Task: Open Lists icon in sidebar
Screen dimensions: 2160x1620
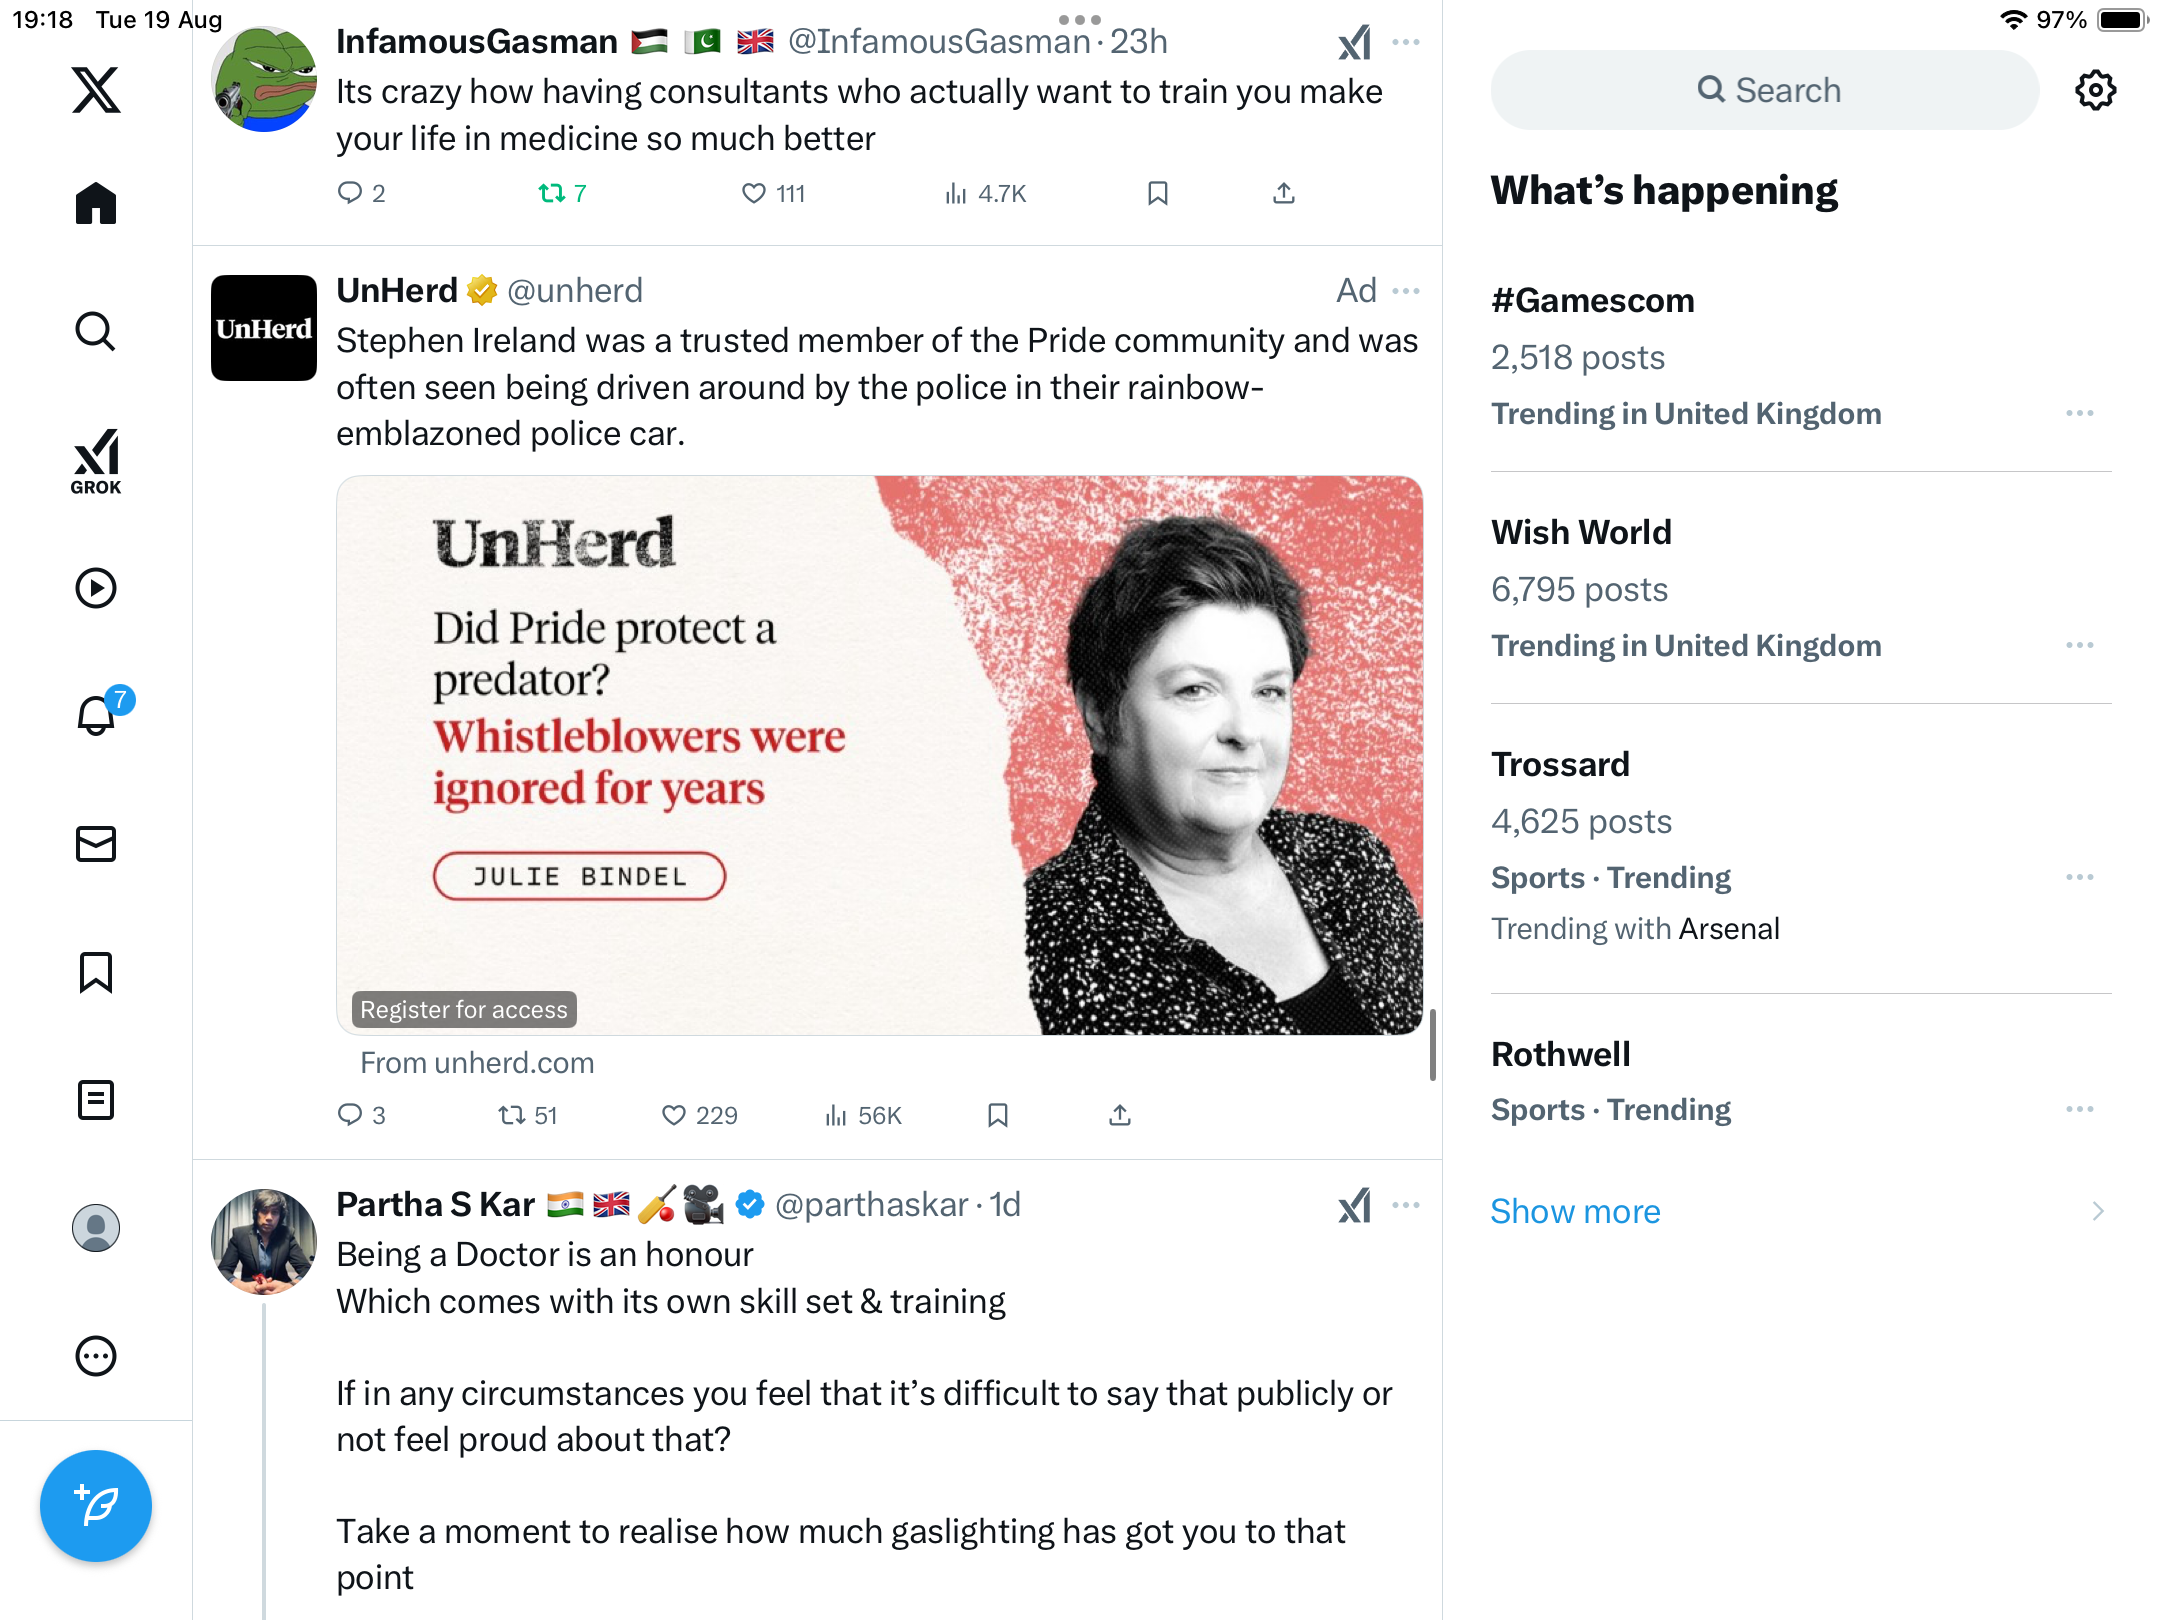Action: coord(96,1100)
